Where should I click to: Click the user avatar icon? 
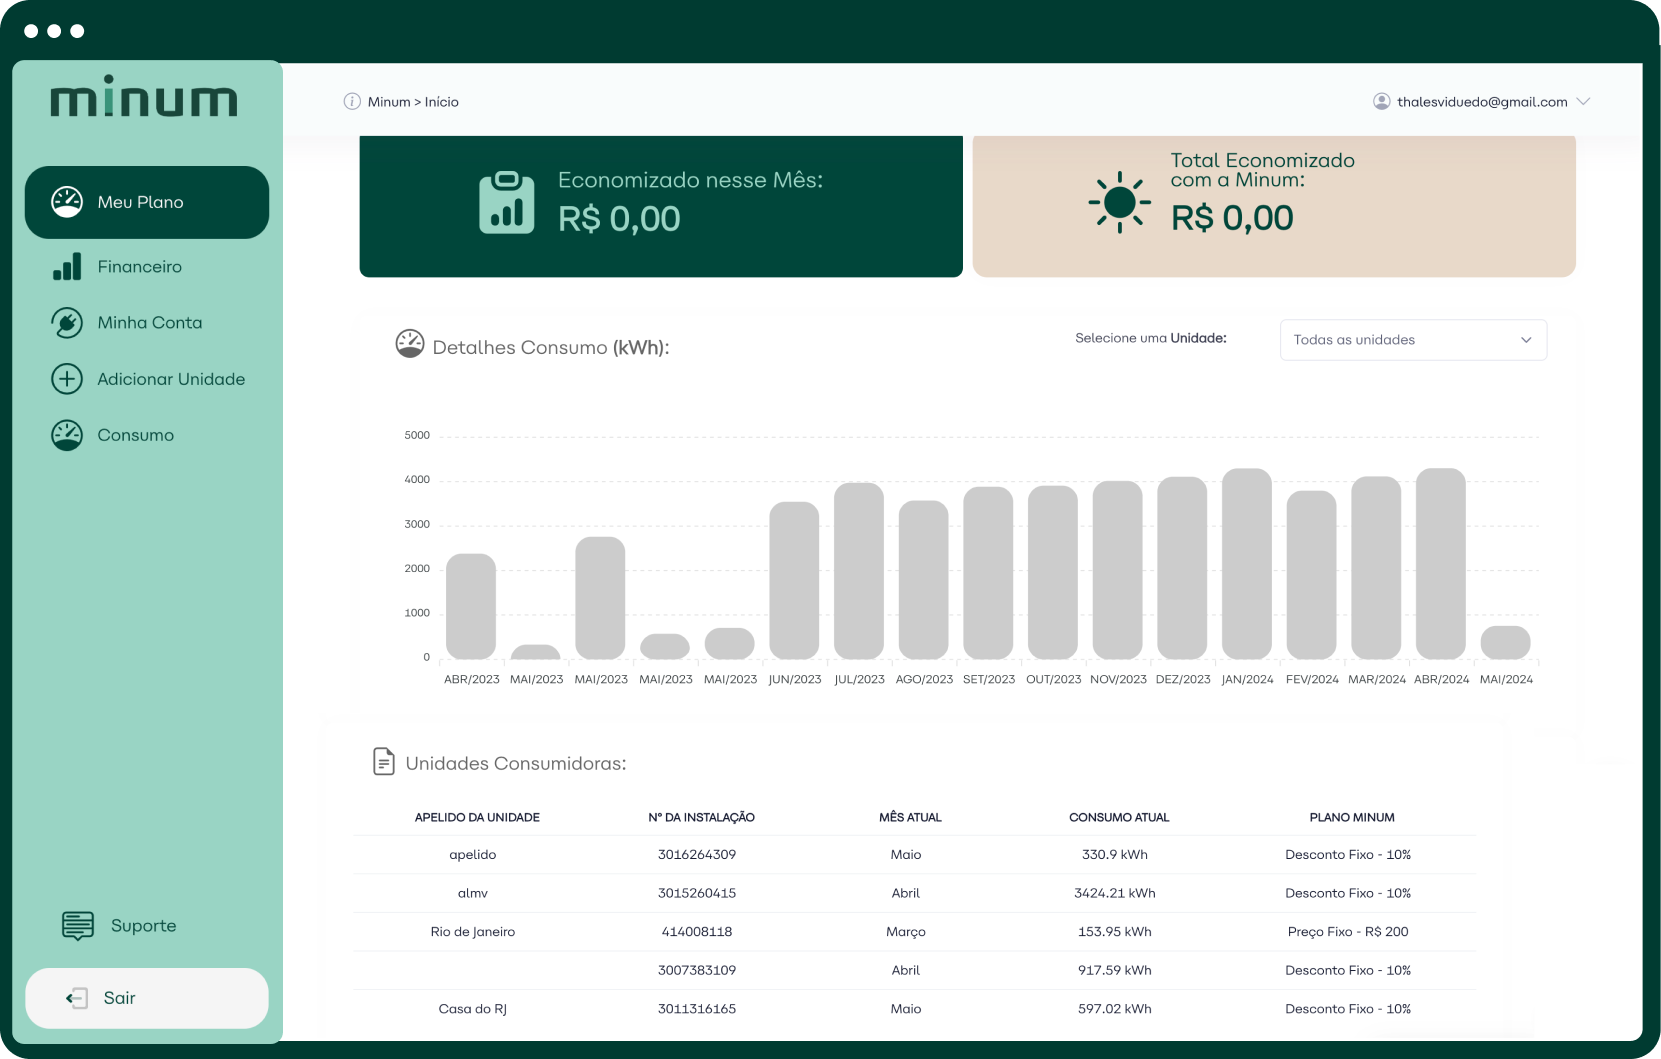(x=1382, y=102)
